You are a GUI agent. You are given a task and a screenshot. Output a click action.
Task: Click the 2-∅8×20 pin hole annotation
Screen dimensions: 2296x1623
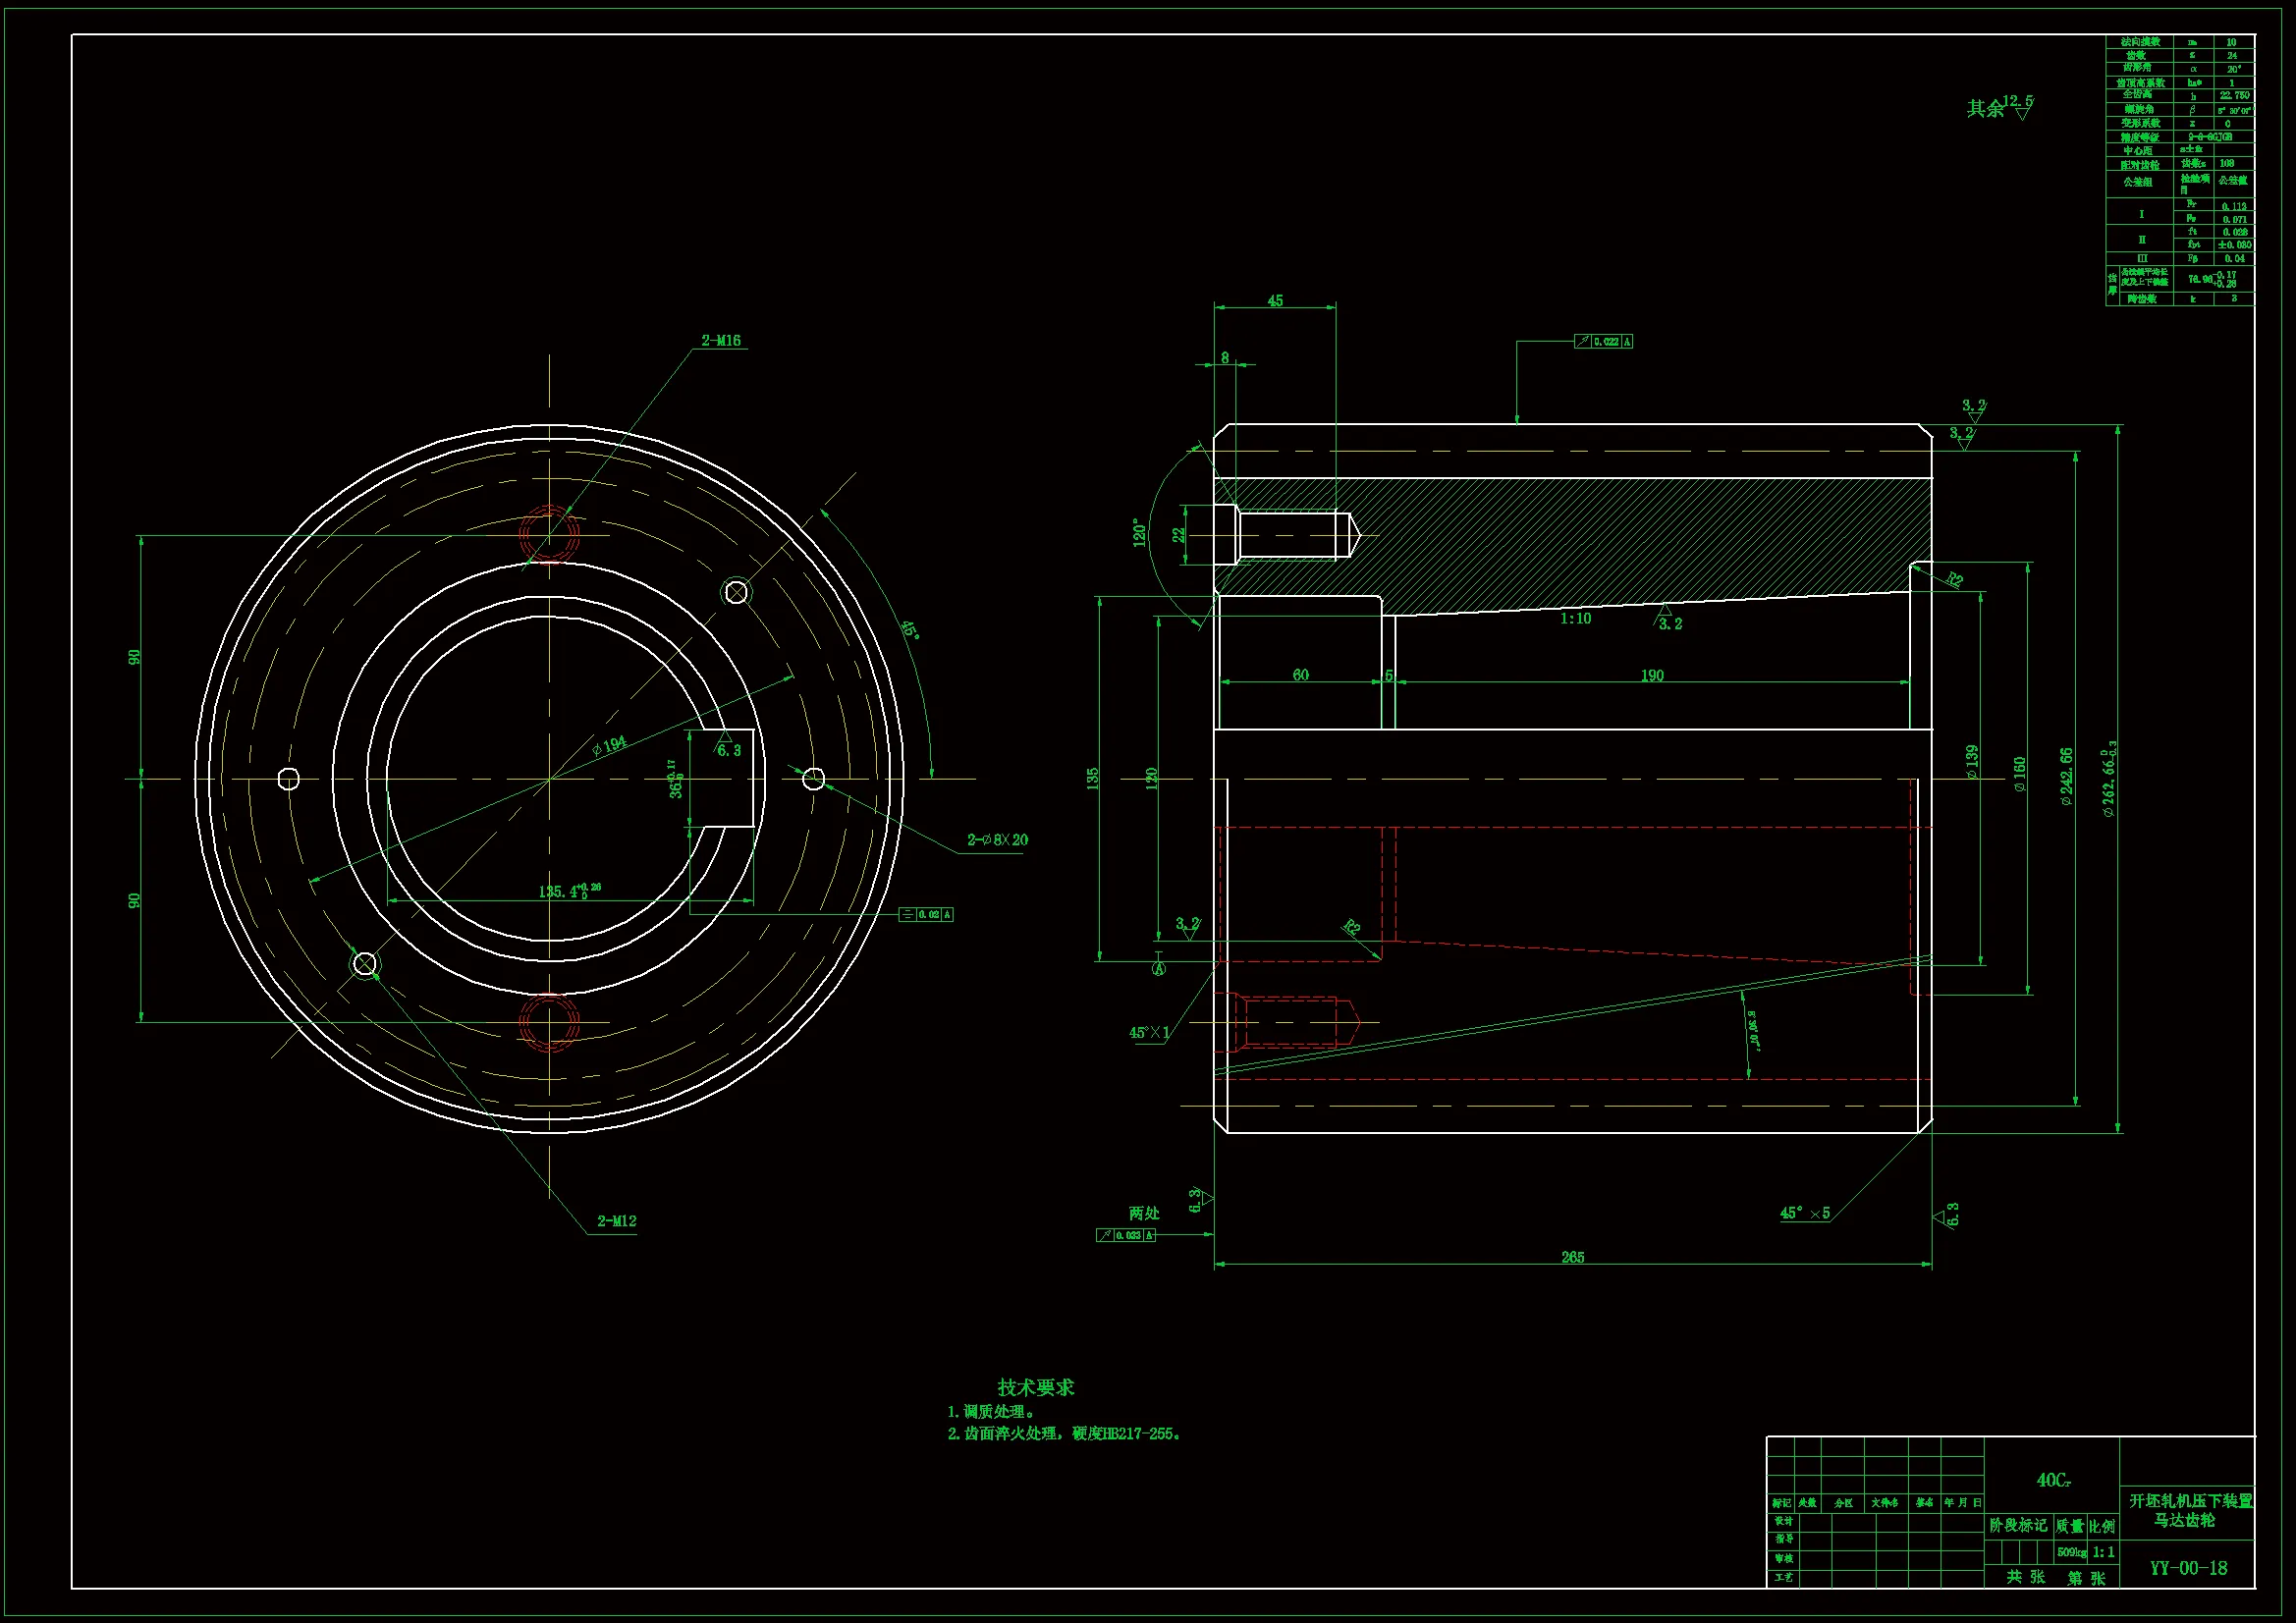997,840
